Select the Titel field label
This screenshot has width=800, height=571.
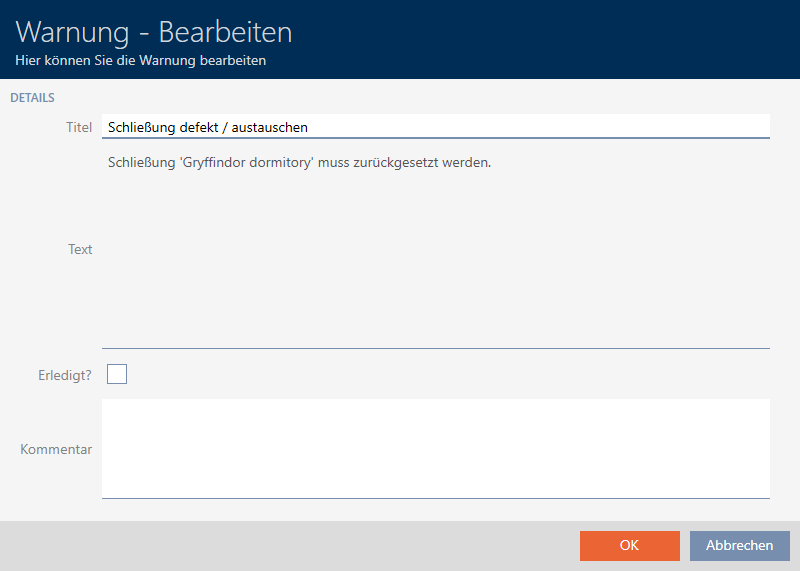pyautogui.click(x=80, y=128)
